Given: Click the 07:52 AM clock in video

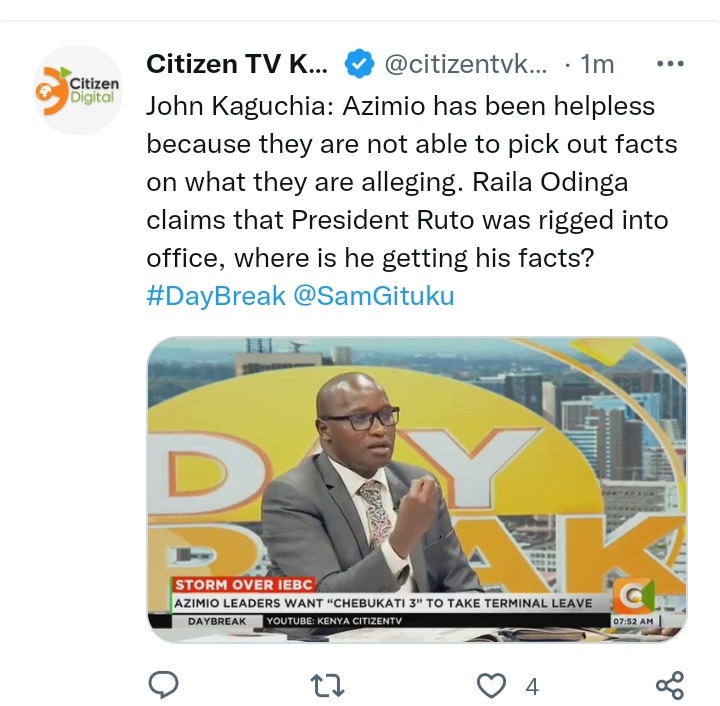Looking at the screenshot, I should point(633,621).
